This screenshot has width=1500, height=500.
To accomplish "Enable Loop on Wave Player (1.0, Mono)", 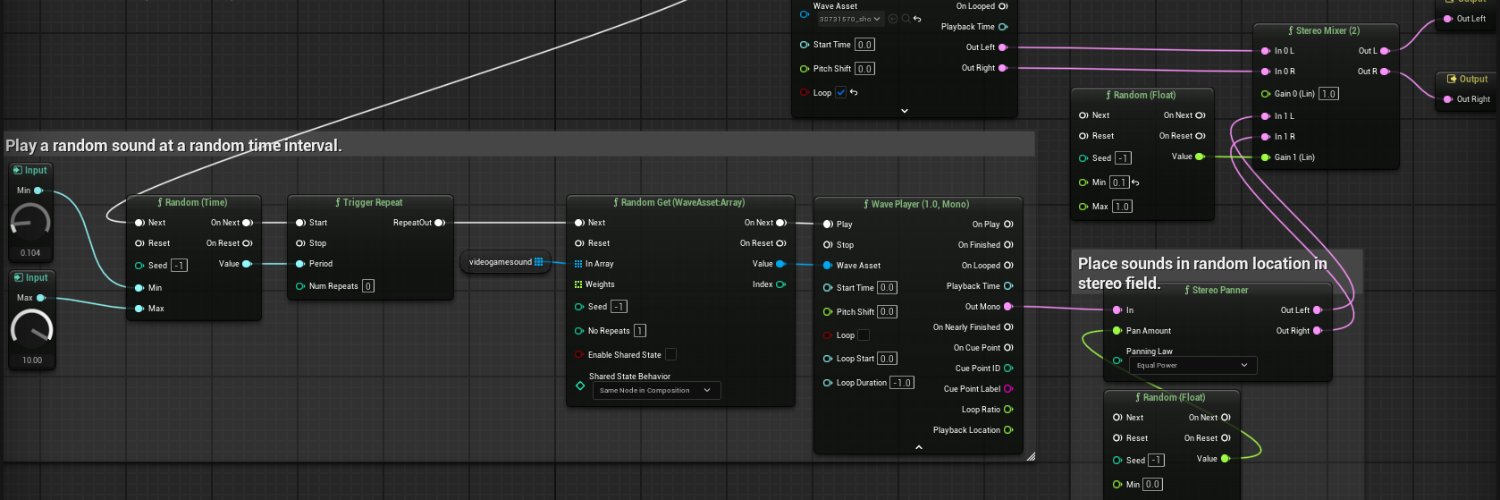I will point(863,335).
